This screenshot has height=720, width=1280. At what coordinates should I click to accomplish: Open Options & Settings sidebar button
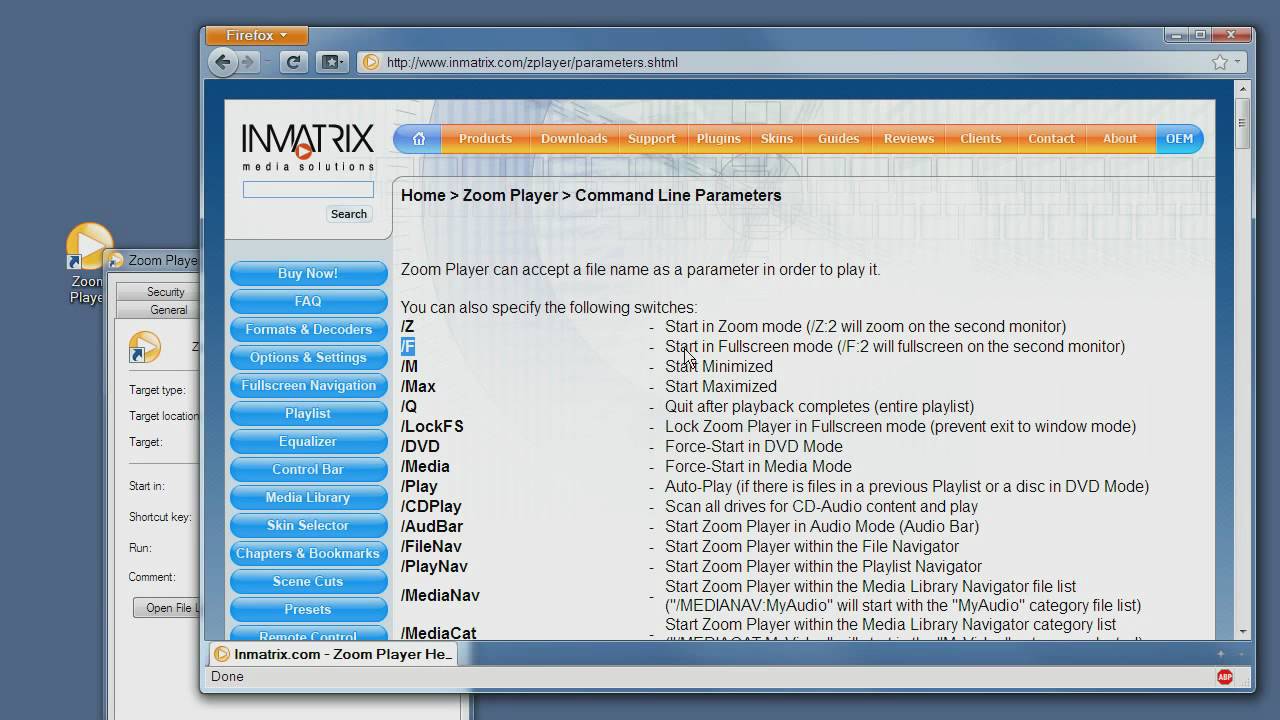(x=308, y=357)
